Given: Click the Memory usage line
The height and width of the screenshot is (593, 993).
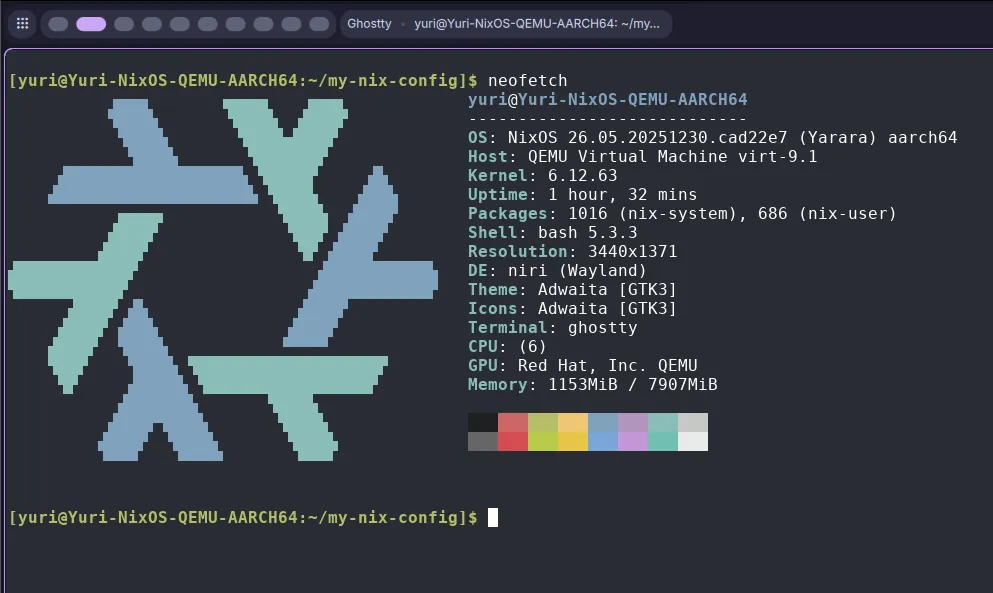Looking at the screenshot, I should pos(592,385).
